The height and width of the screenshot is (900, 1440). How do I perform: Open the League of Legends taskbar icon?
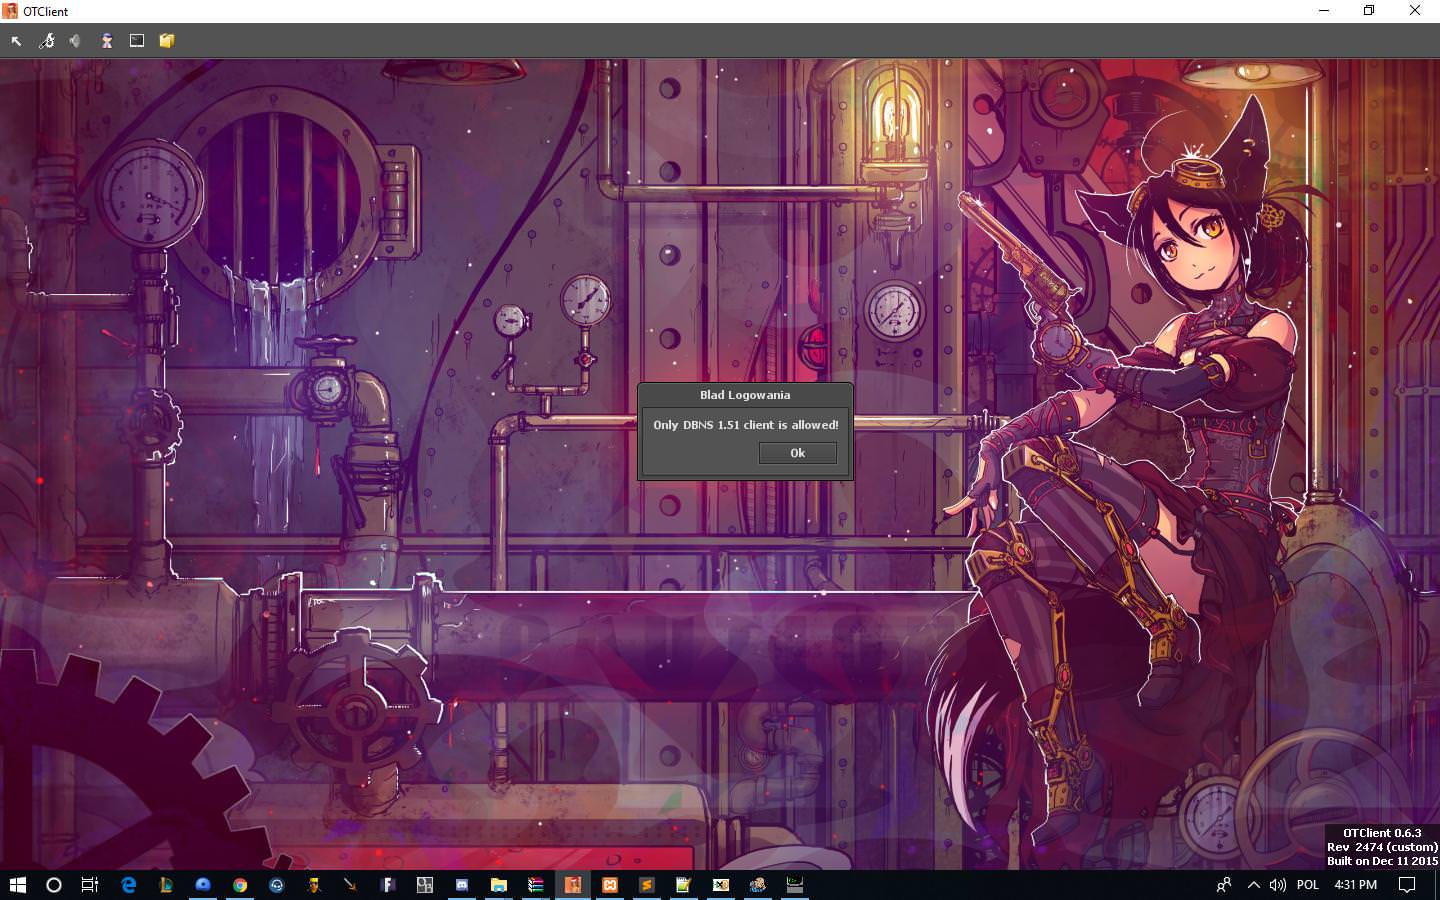166,885
